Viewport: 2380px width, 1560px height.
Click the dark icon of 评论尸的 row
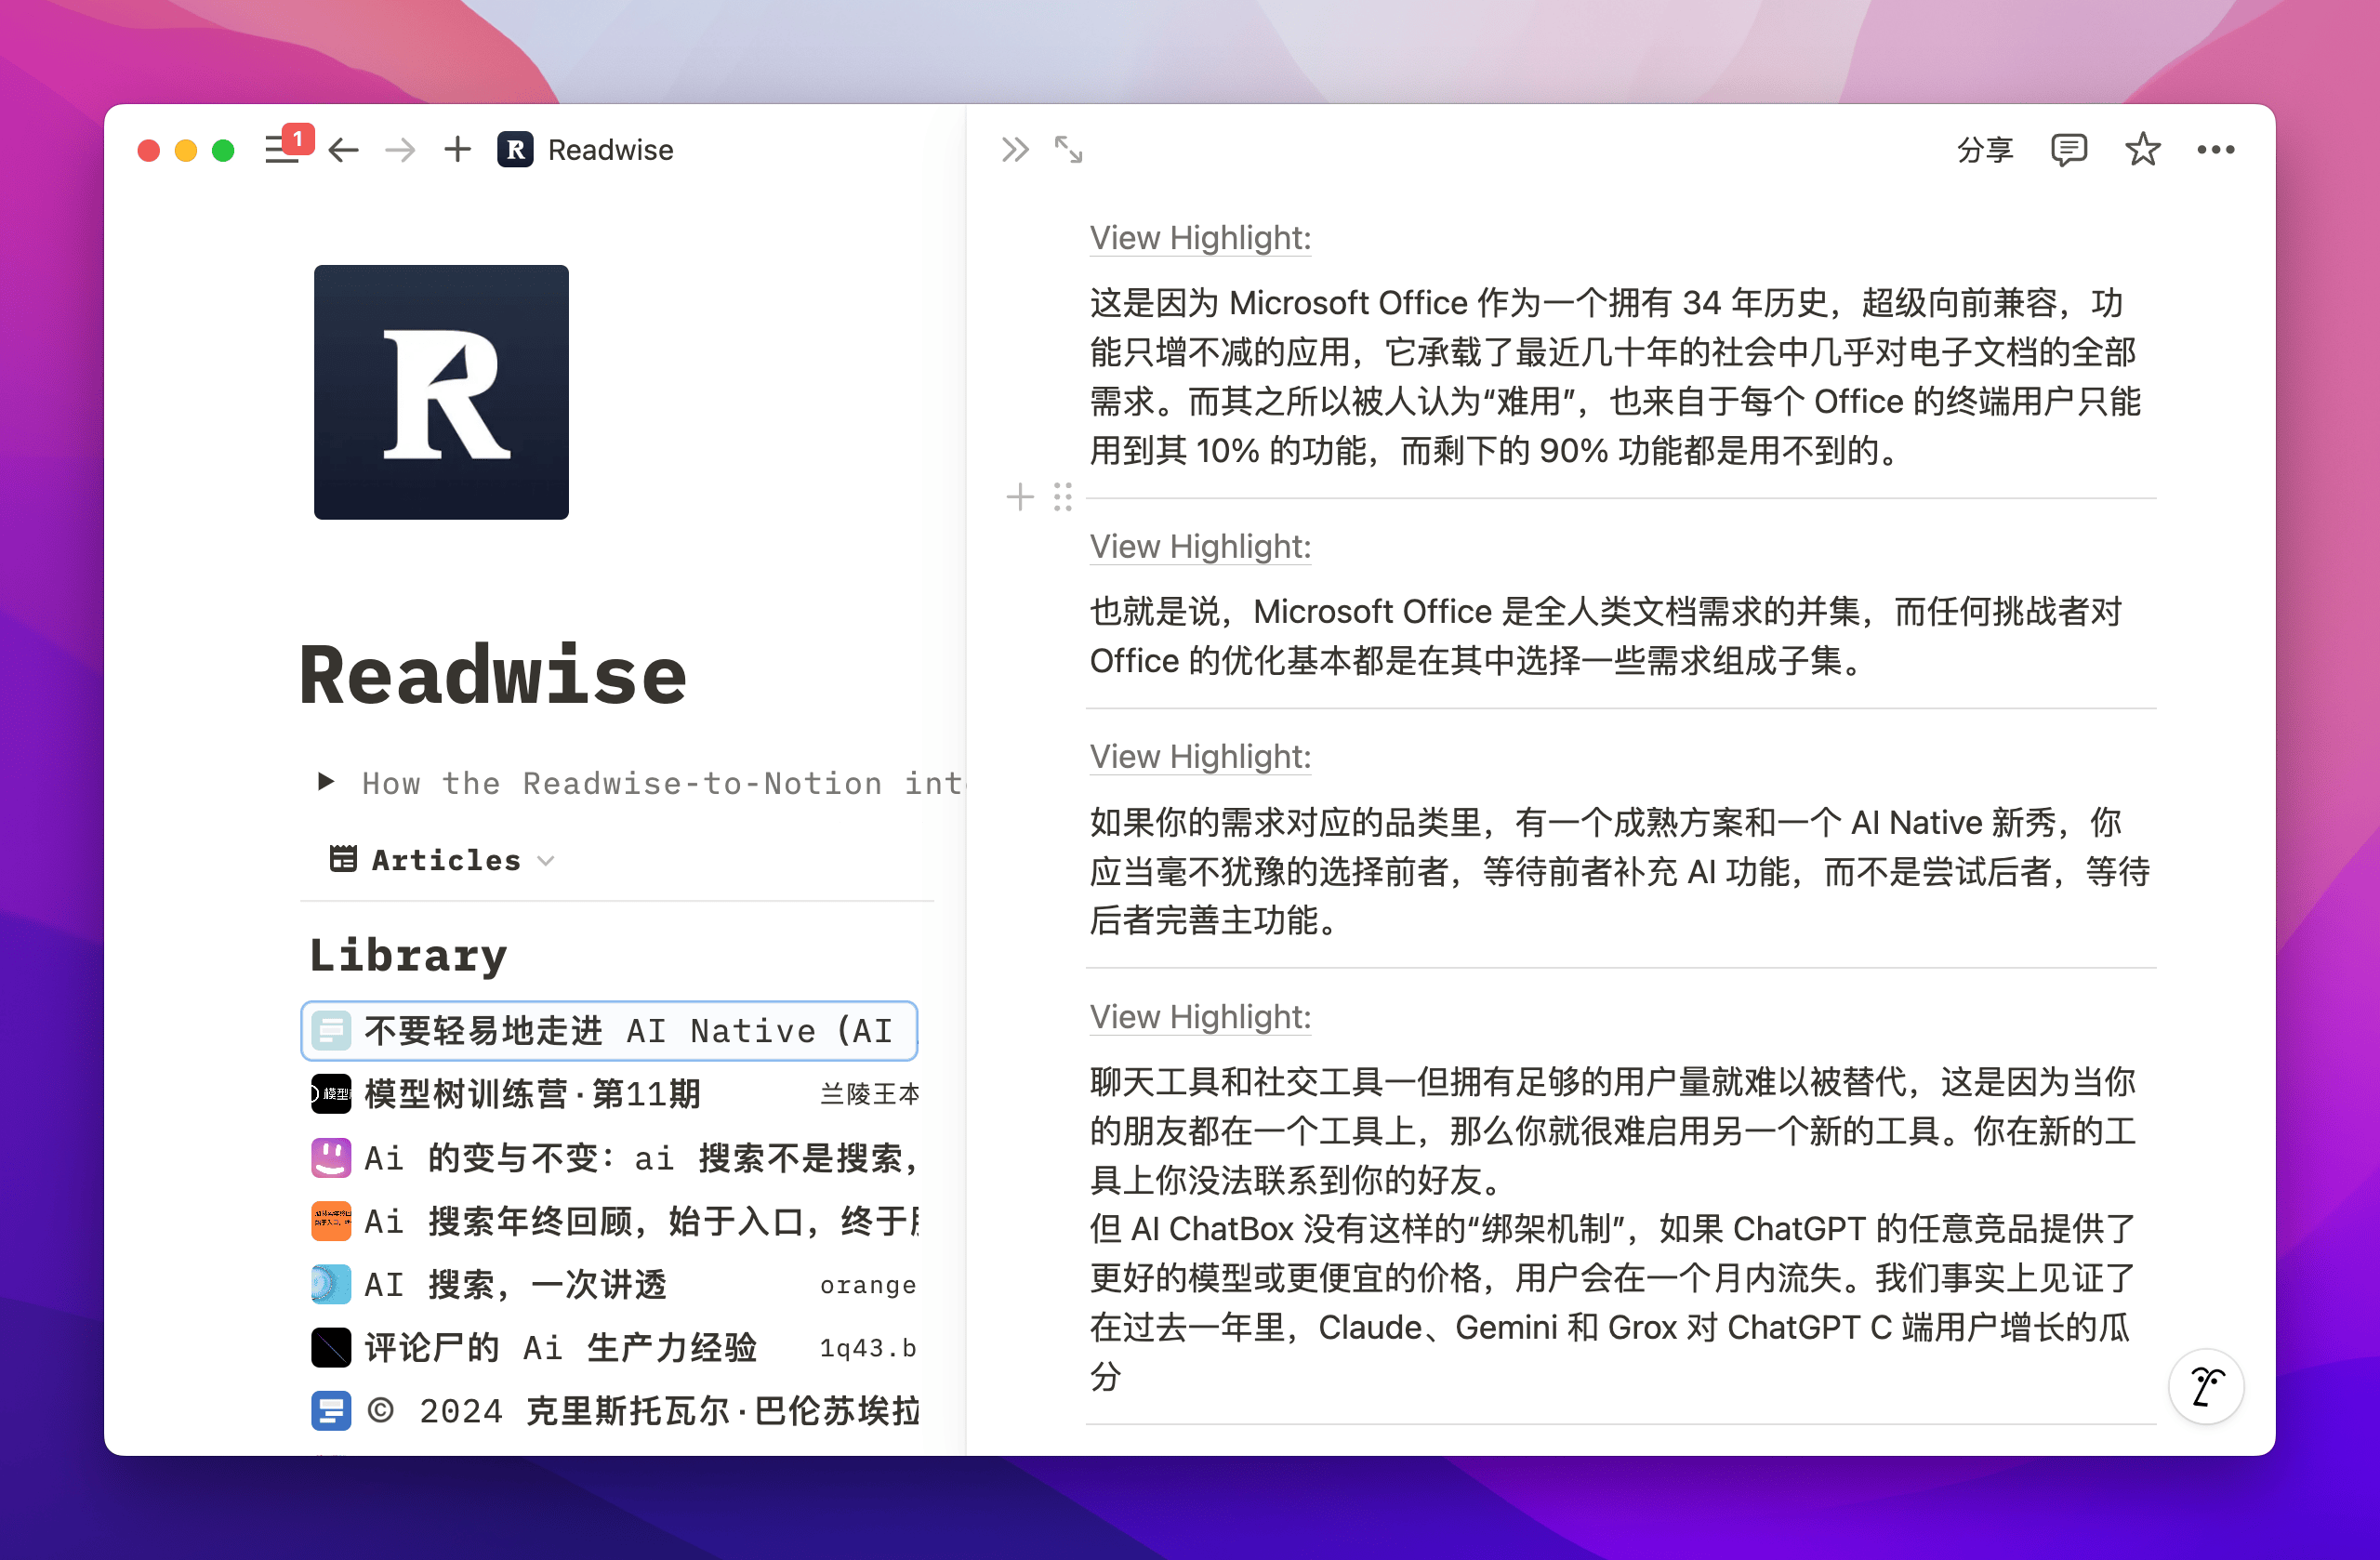point(331,1347)
